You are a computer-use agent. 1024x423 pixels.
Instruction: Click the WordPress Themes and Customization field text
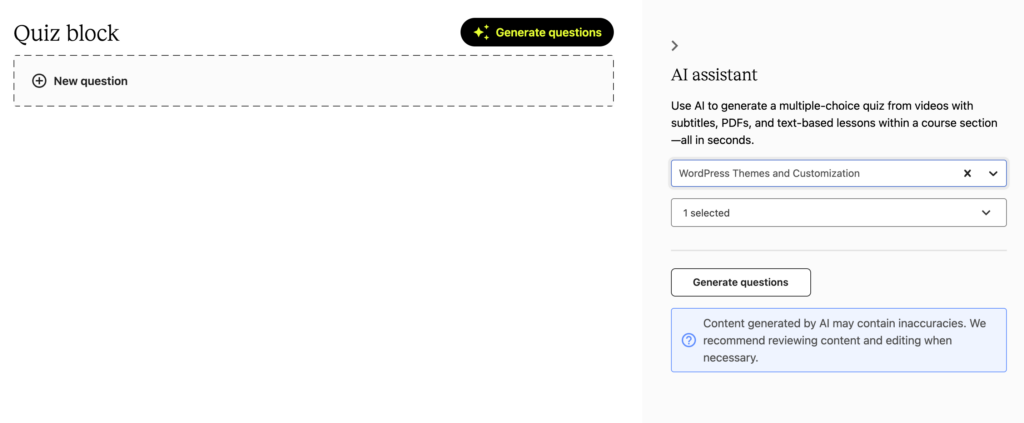click(769, 174)
